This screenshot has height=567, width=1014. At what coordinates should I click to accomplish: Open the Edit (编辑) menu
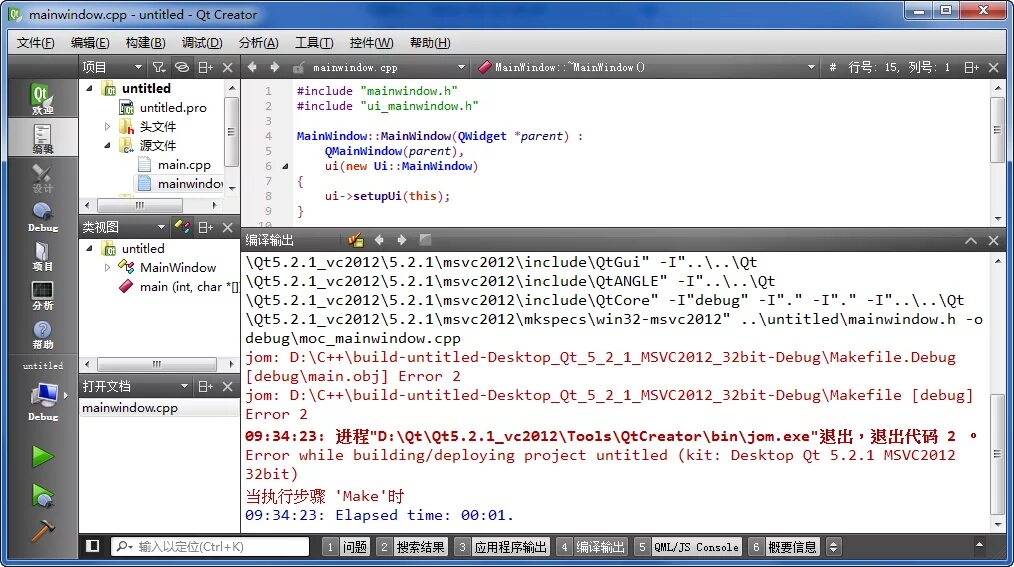90,43
